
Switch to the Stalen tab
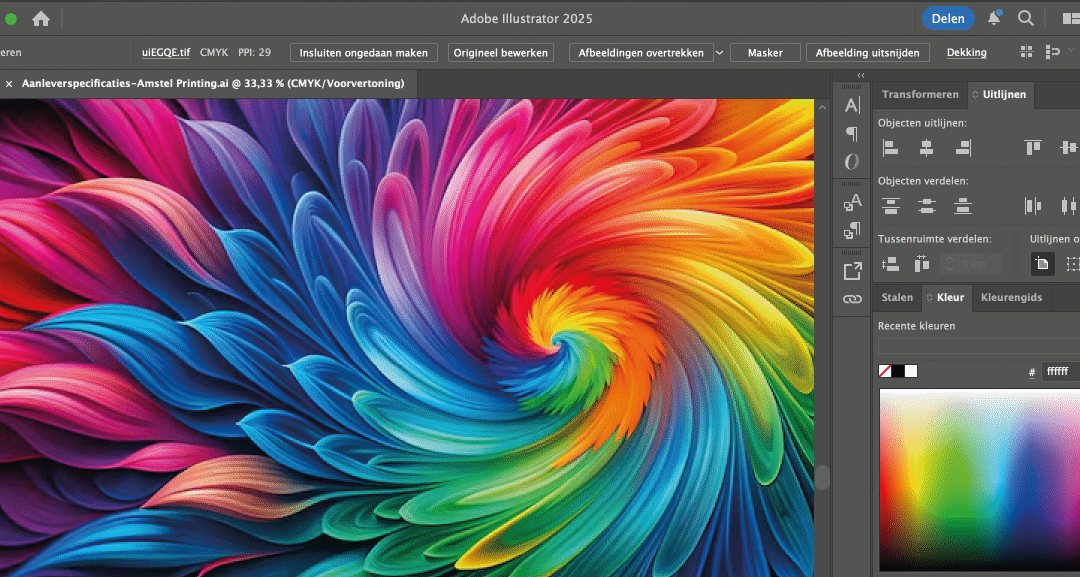[x=897, y=297]
